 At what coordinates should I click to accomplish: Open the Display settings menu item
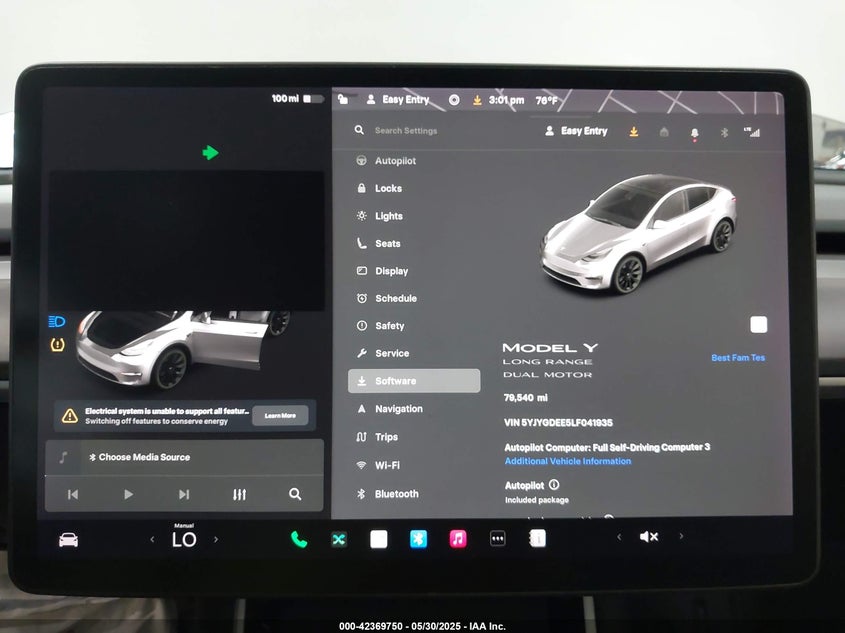pyautogui.click(x=391, y=271)
